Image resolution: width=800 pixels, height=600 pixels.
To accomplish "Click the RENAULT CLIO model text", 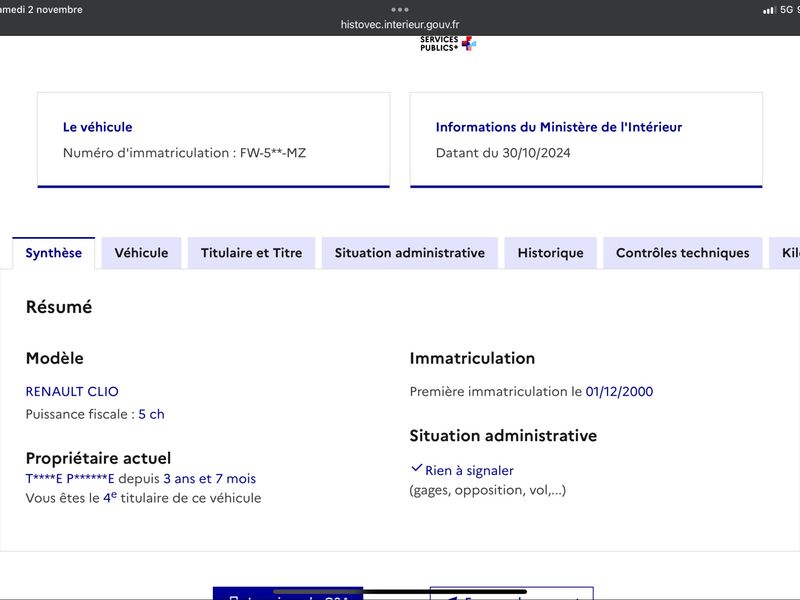I will [x=72, y=391].
